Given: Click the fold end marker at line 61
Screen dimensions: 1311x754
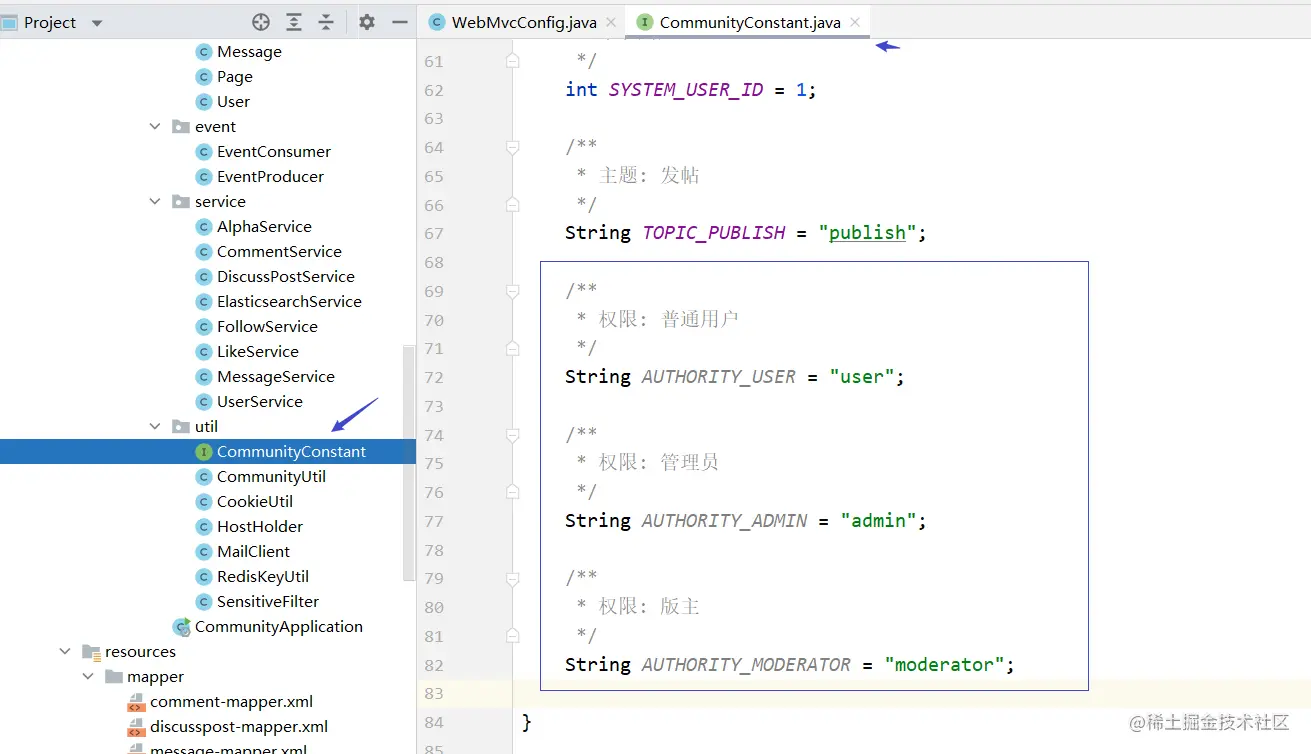Looking at the screenshot, I should coord(513,61).
